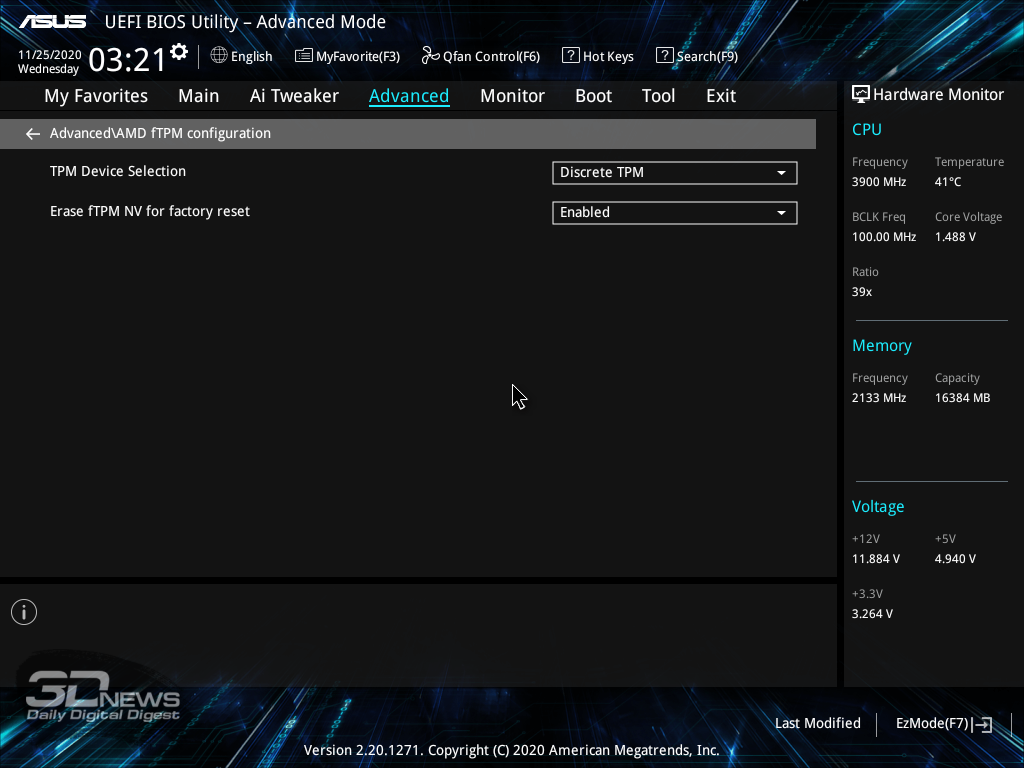Switch to EzMode(F7)

click(x=944, y=724)
